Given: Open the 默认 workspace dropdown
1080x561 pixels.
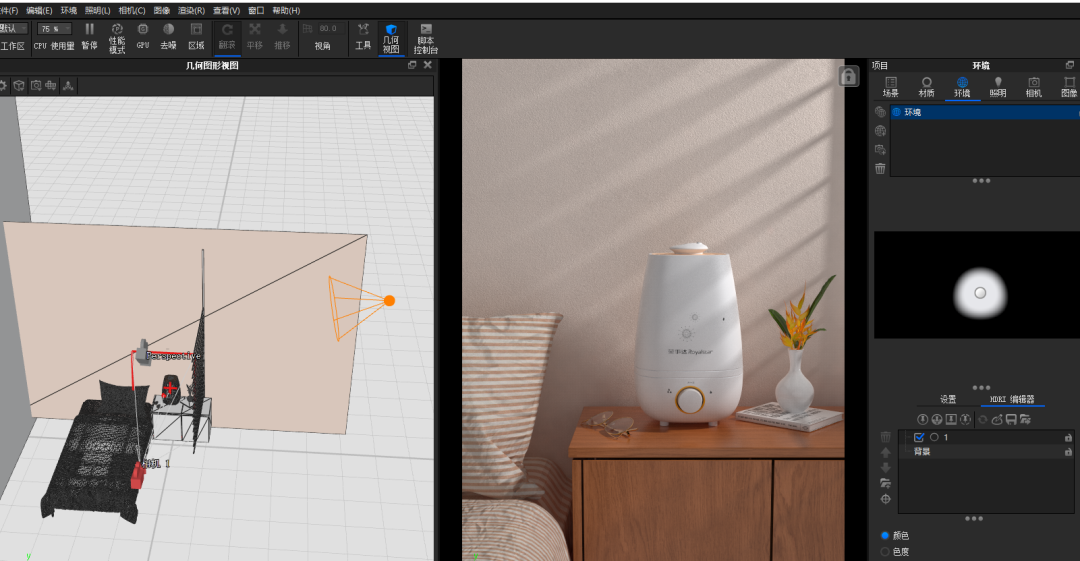Looking at the screenshot, I should pos(13,29).
